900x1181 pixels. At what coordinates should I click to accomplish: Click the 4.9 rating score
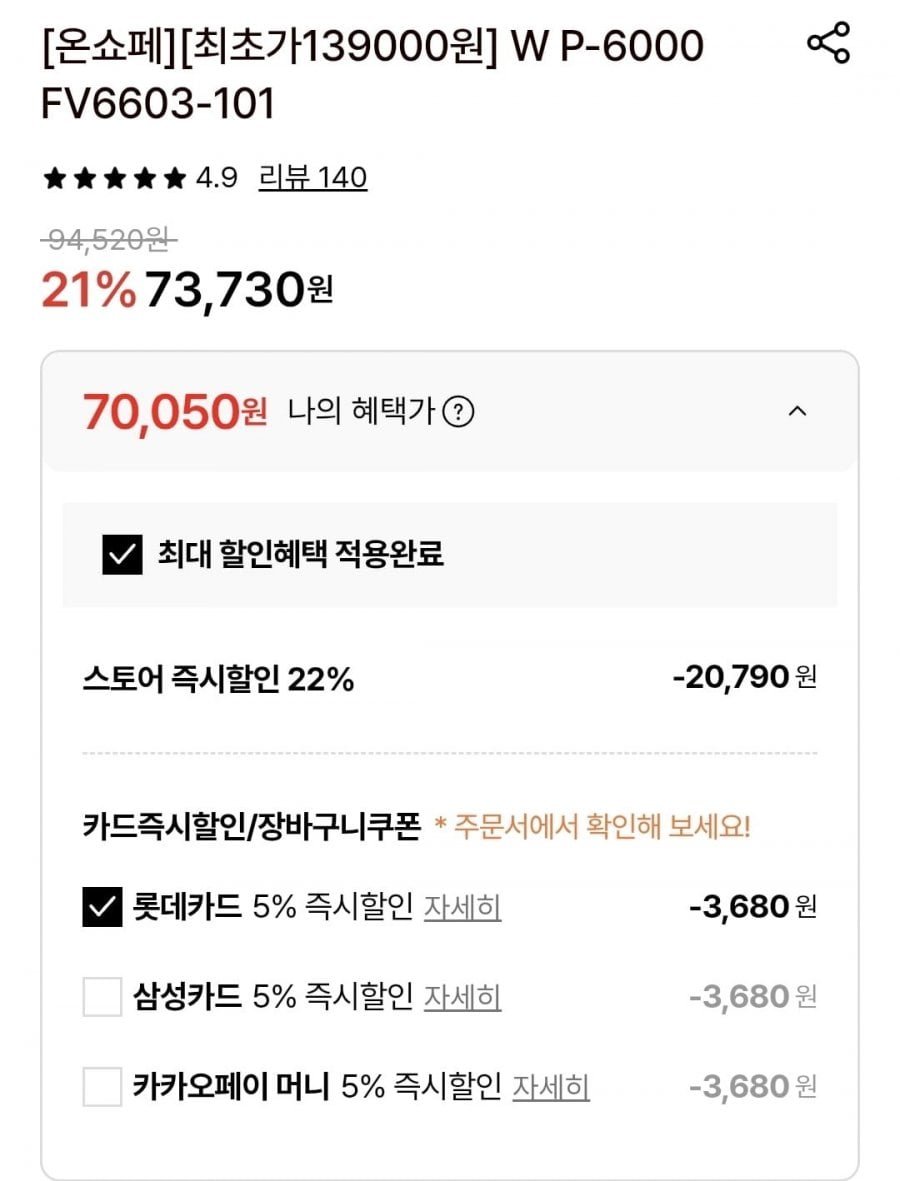[216, 179]
